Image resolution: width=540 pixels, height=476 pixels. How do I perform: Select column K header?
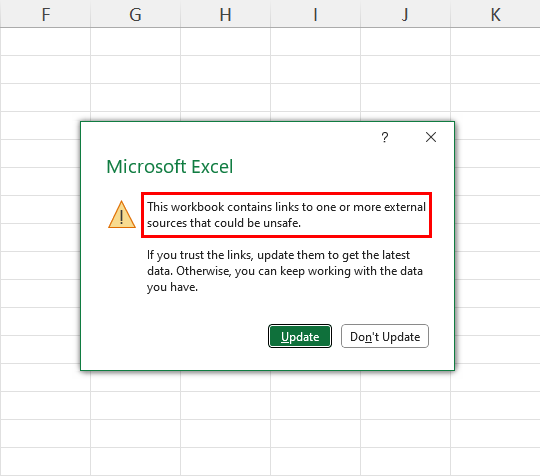pos(495,14)
